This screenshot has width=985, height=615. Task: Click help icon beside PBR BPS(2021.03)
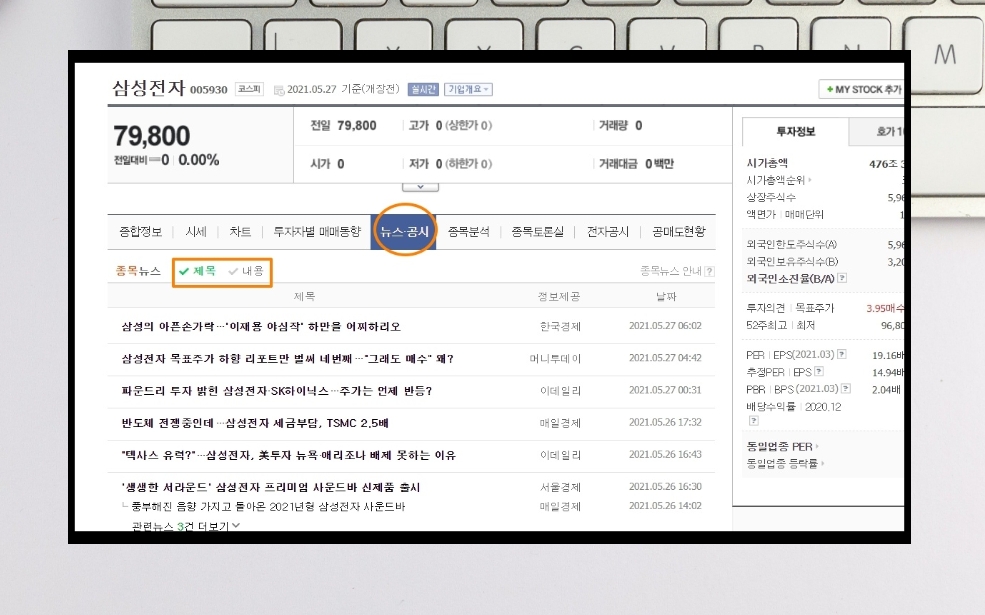(x=846, y=389)
